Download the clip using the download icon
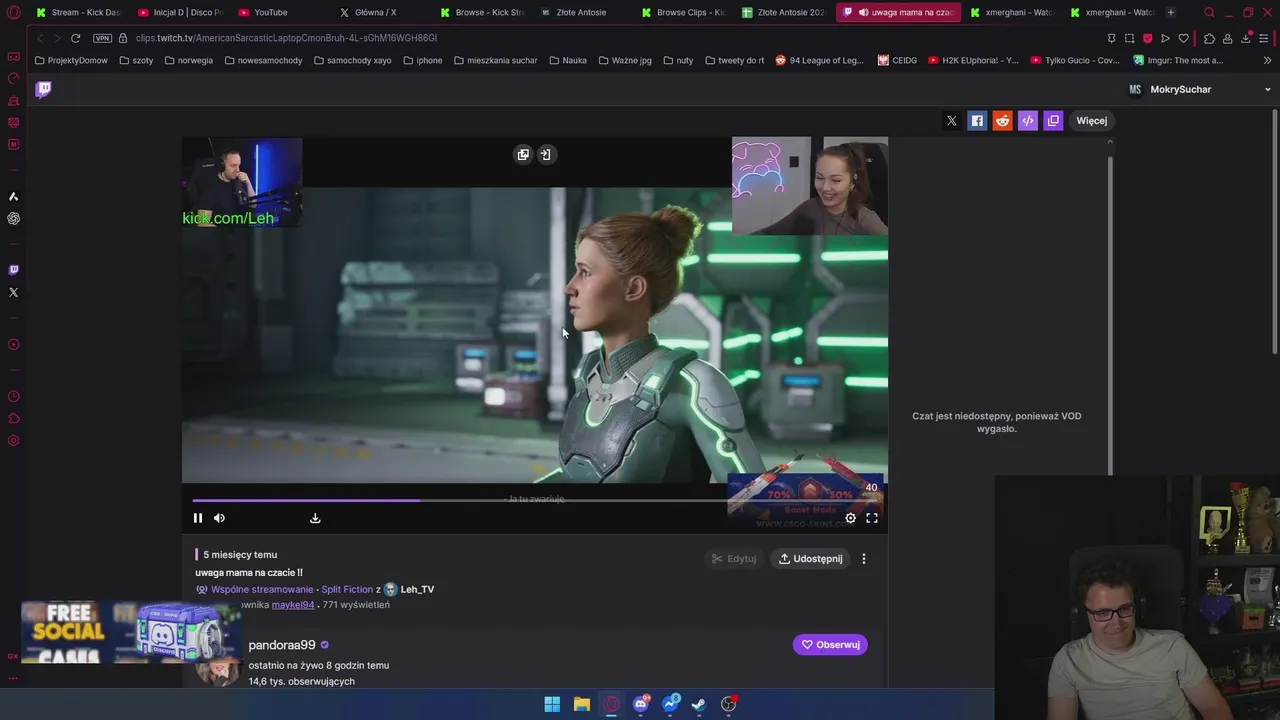Screen dimensions: 1280x720 [x=315, y=518]
